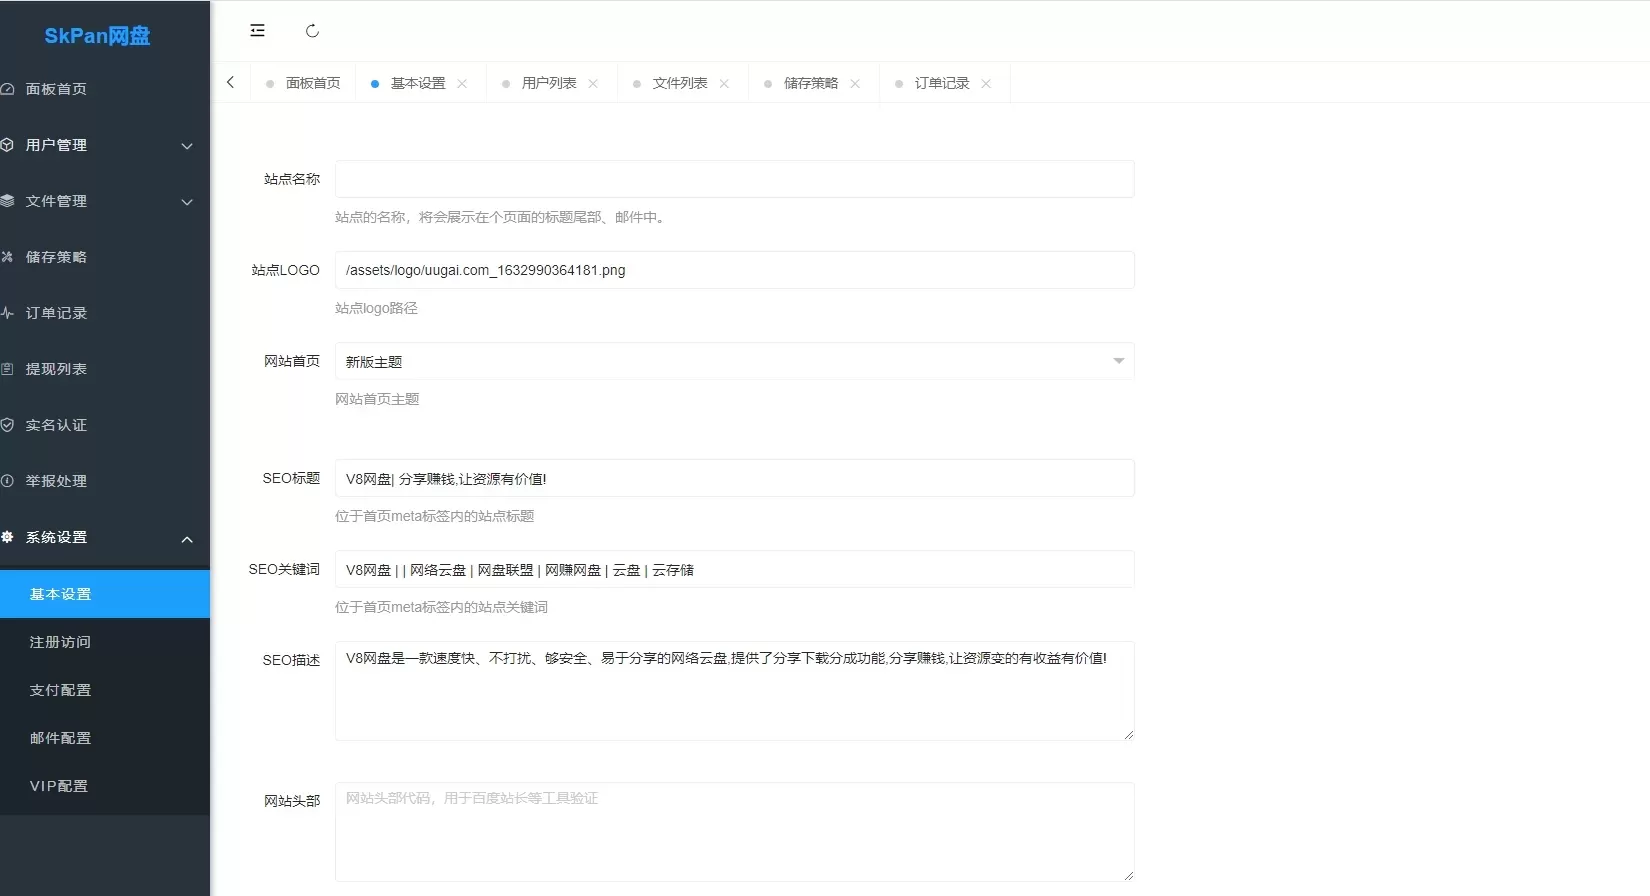Close the 用户列表 tab
The height and width of the screenshot is (896, 1650).
click(x=593, y=84)
